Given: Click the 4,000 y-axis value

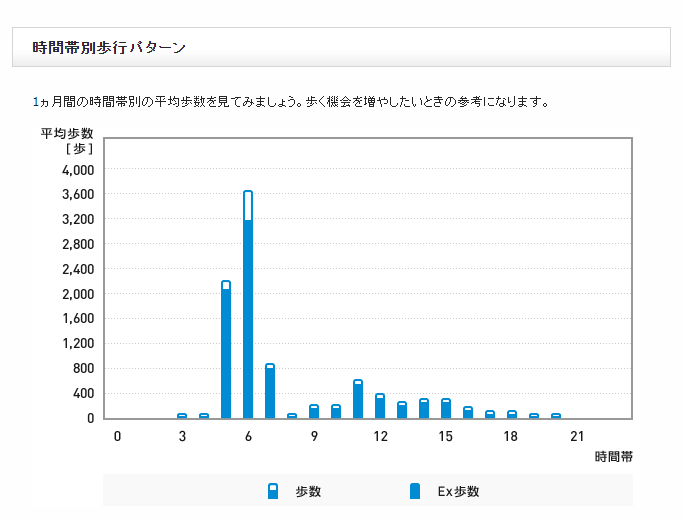Looking at the screenshot, I should click(x=78, y=170).
